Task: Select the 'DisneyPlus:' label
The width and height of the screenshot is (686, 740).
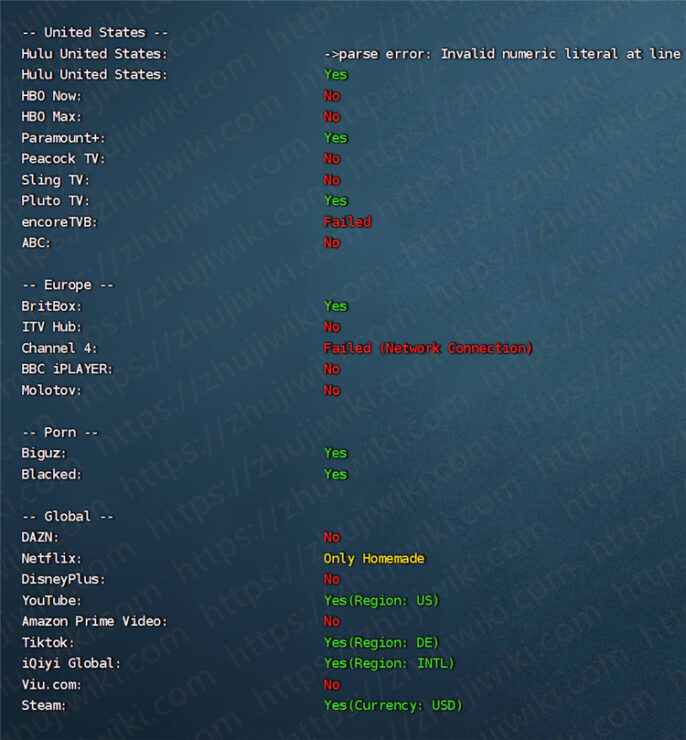Action: point(63,580)
